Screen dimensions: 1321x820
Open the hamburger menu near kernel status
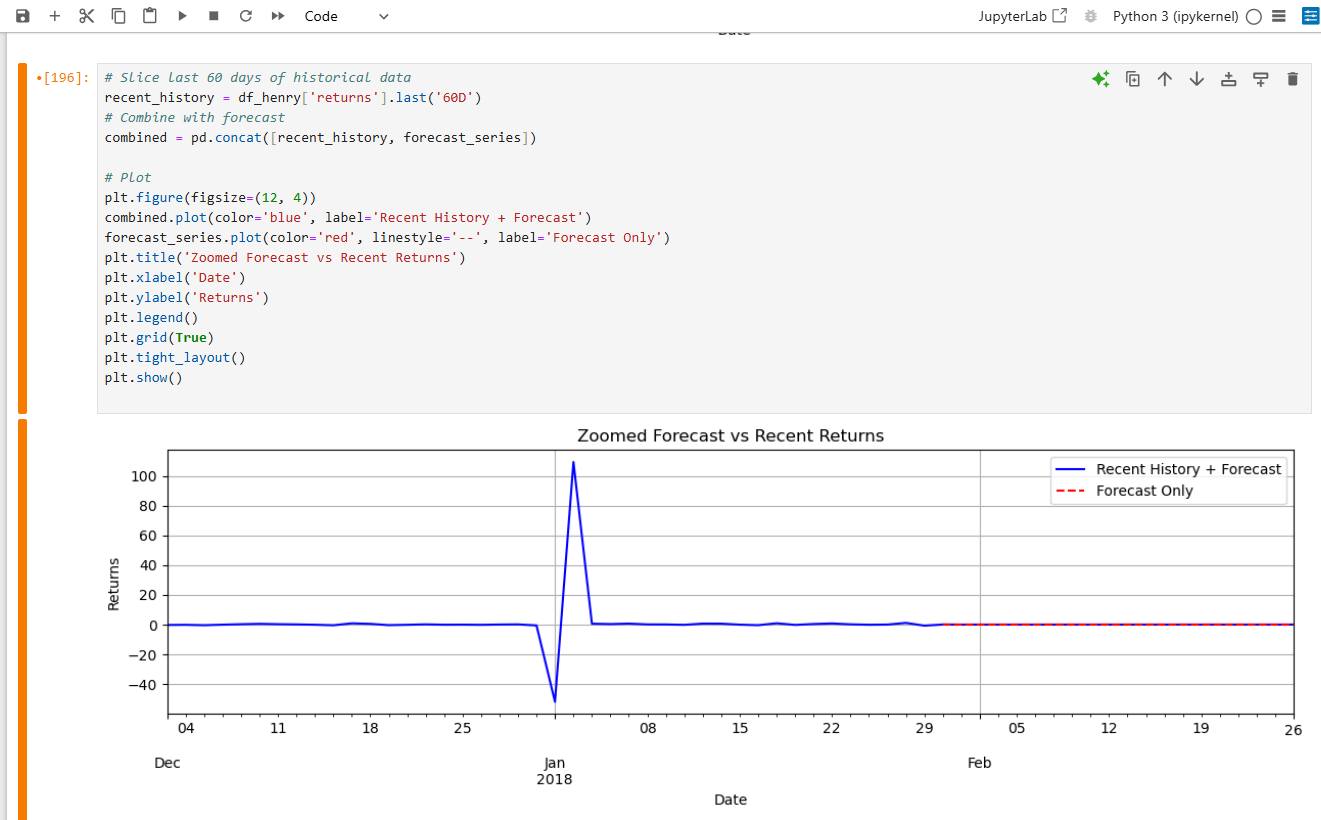(1279, 16)
